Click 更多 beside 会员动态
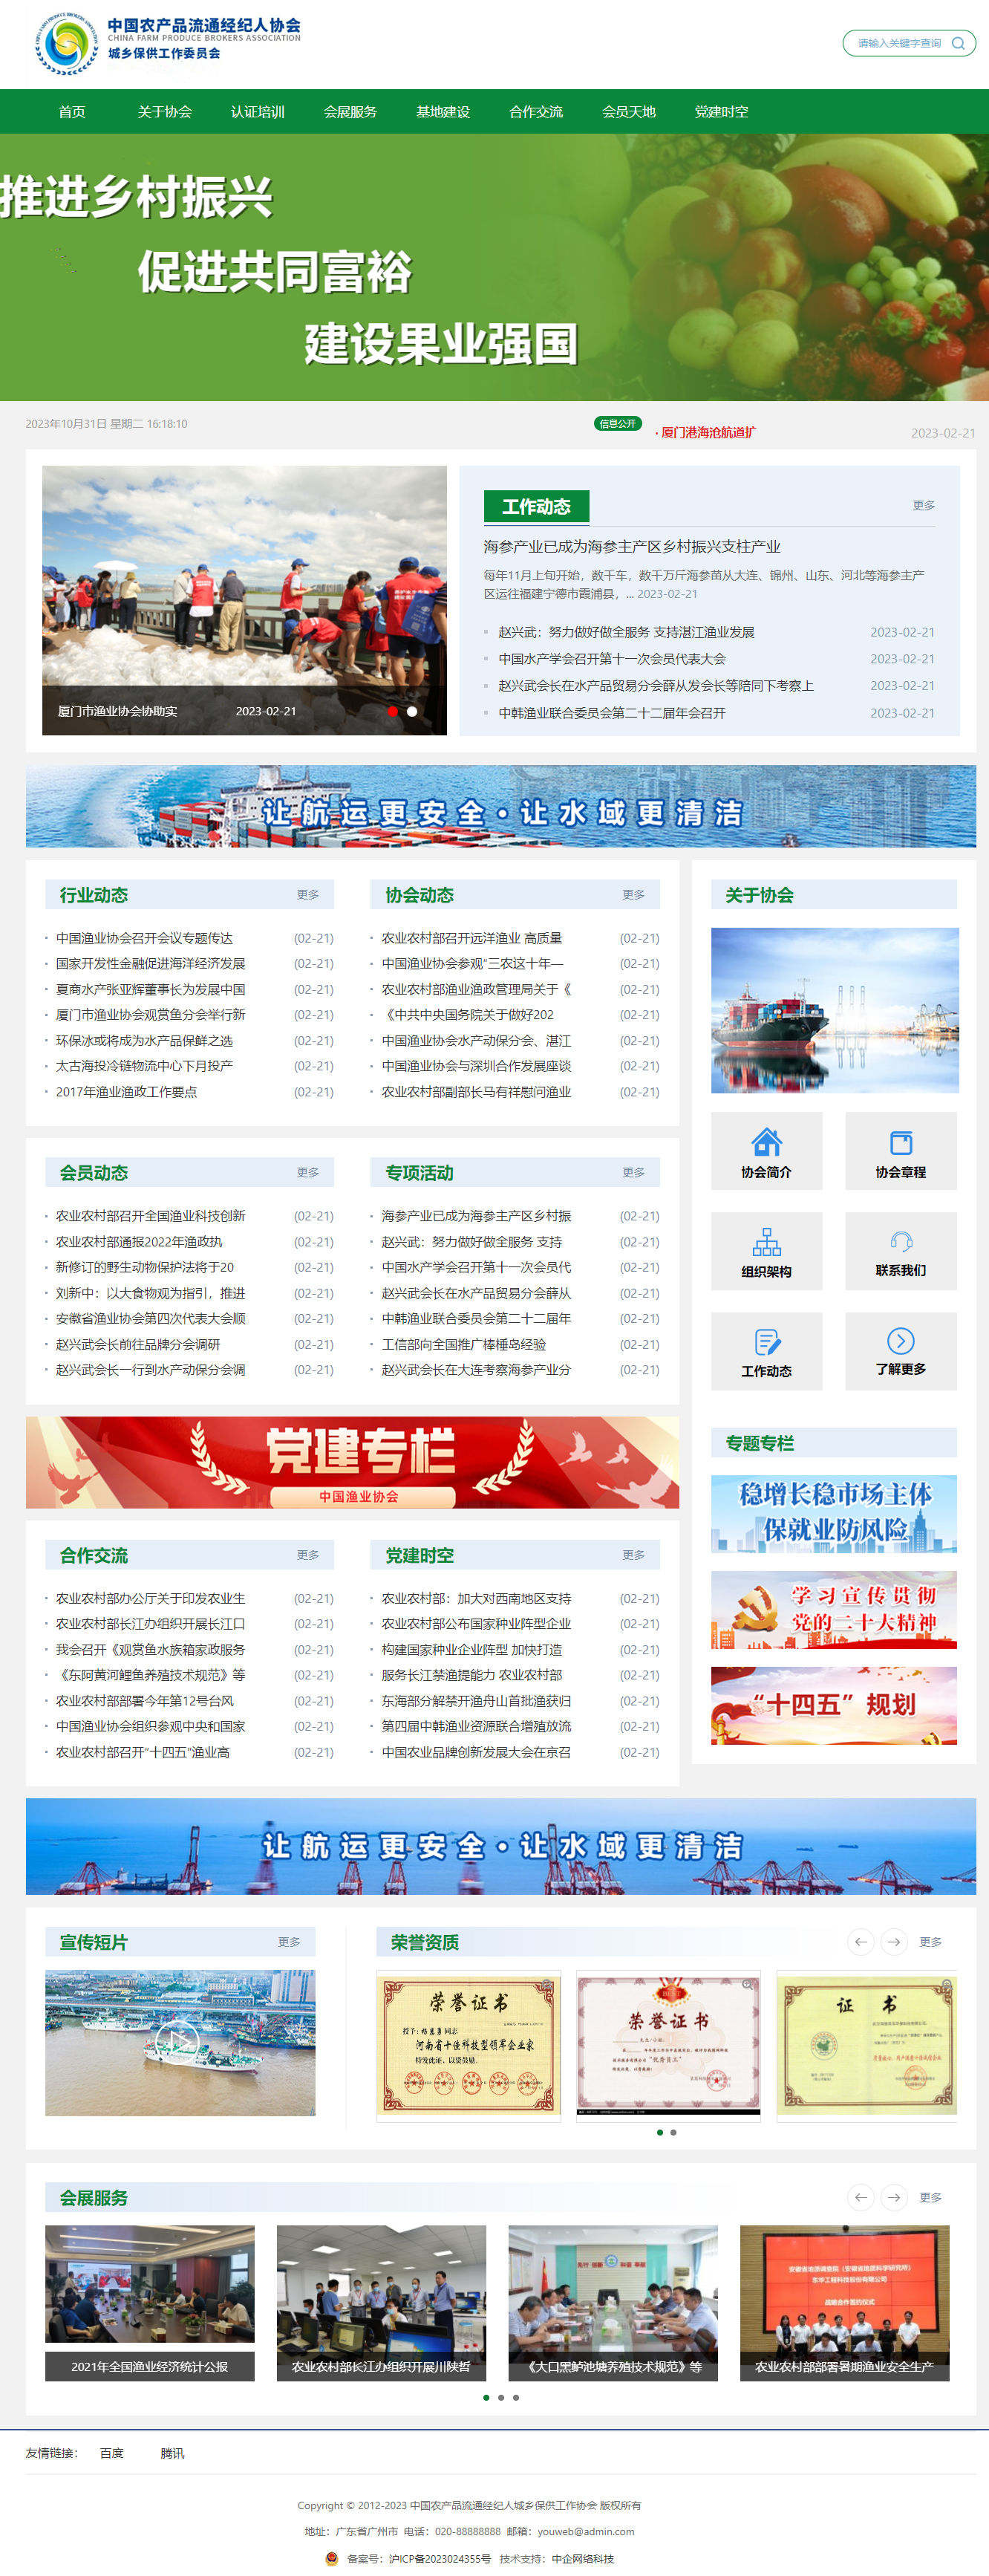 (308, 1172)
